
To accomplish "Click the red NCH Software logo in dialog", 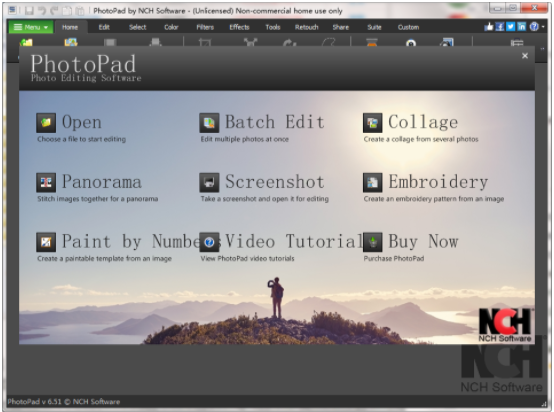I will pyautogui.click(x=505, y=325).
